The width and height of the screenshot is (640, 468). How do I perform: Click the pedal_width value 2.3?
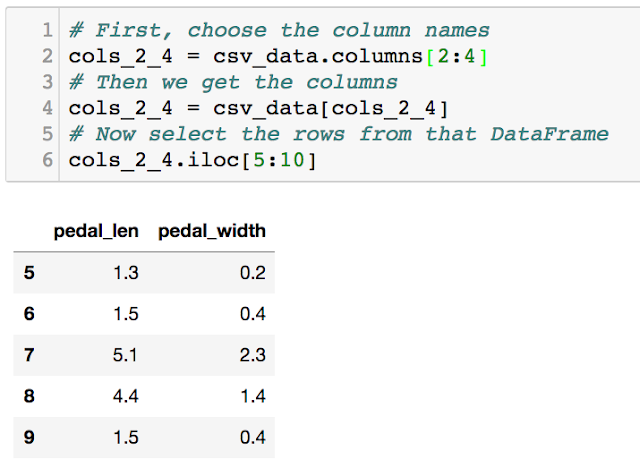pyautogui.click(x=253, y=355)
